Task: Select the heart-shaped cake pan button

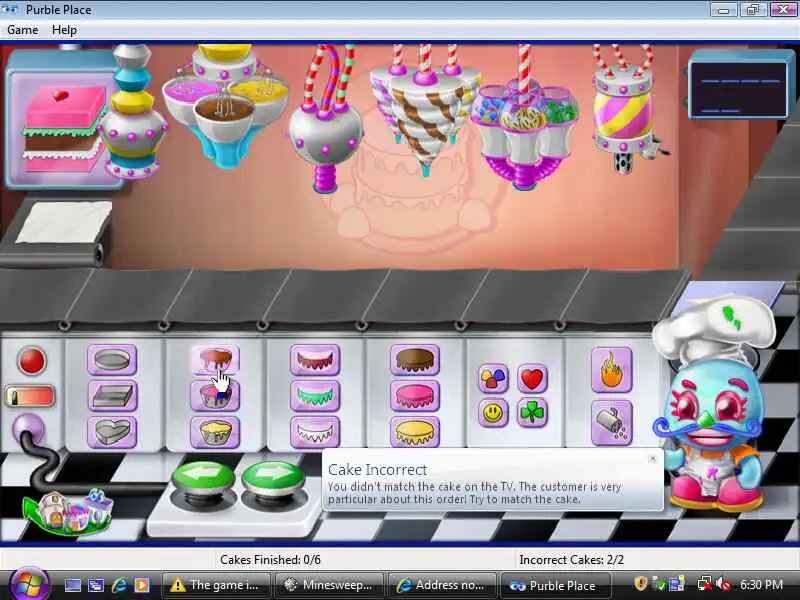Action: (112, 432)
